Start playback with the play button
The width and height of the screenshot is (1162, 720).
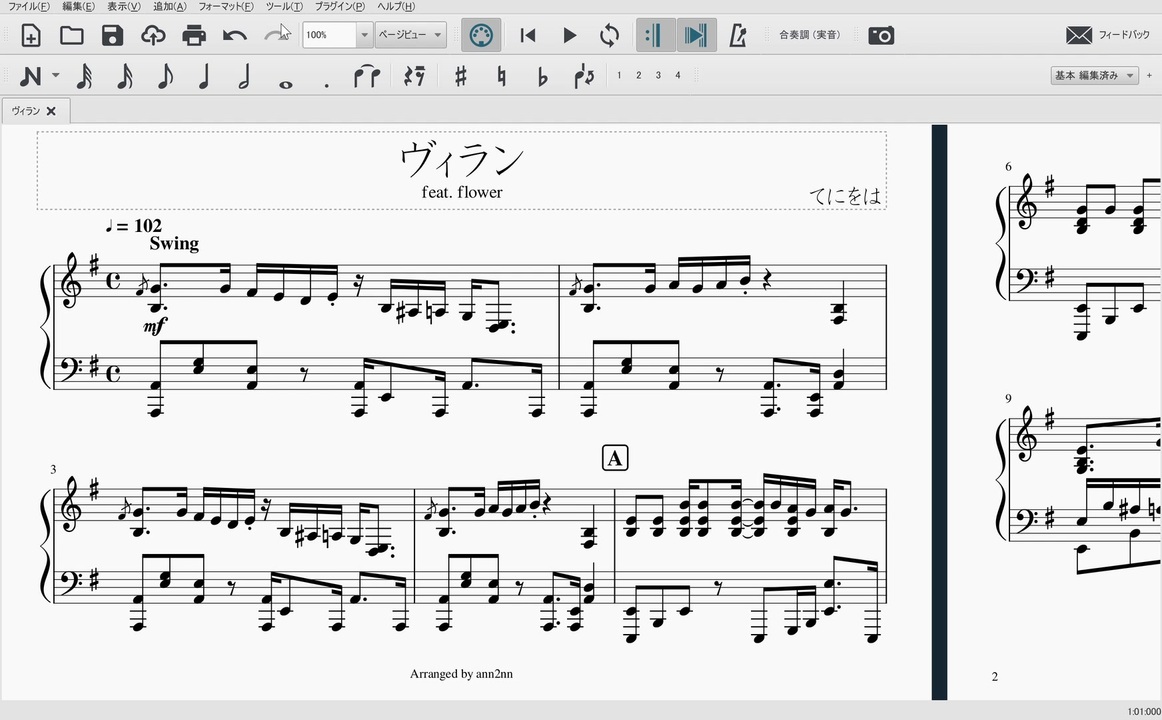coord(569,35)
